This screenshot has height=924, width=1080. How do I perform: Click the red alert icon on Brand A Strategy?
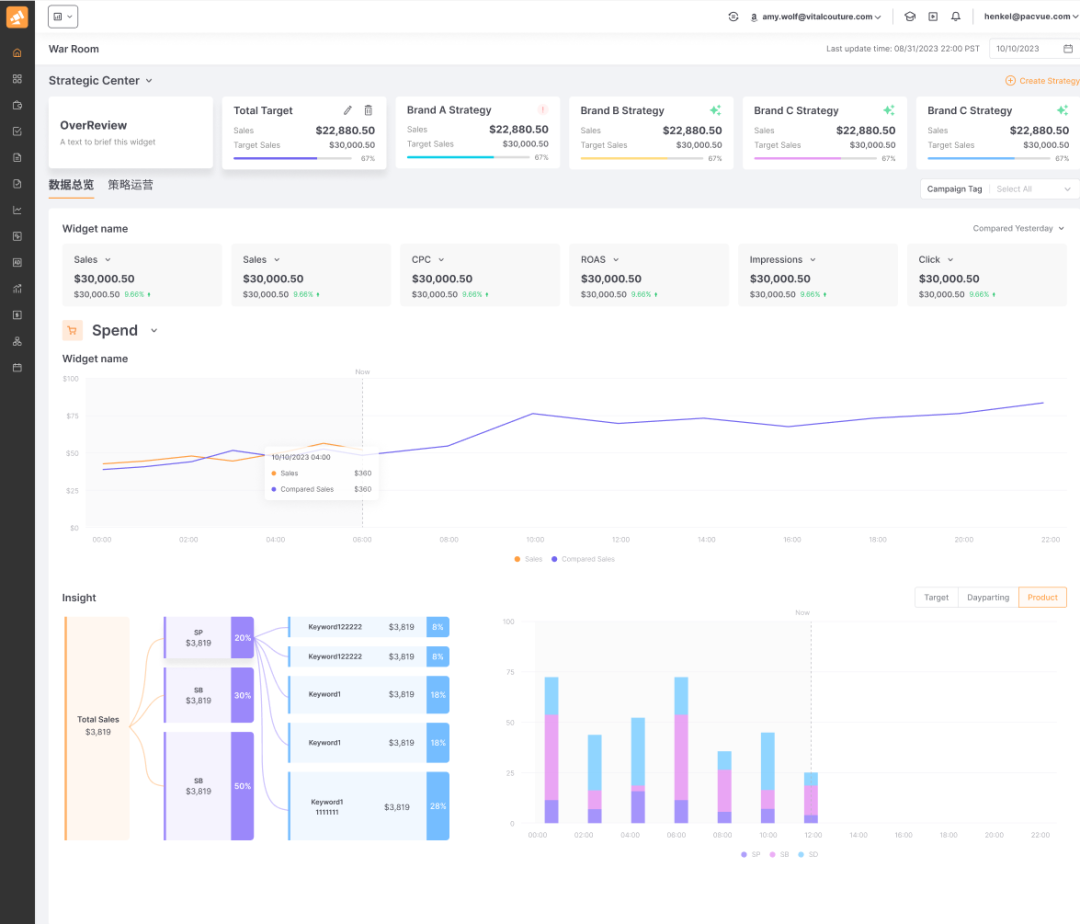[x=543, y=109]
